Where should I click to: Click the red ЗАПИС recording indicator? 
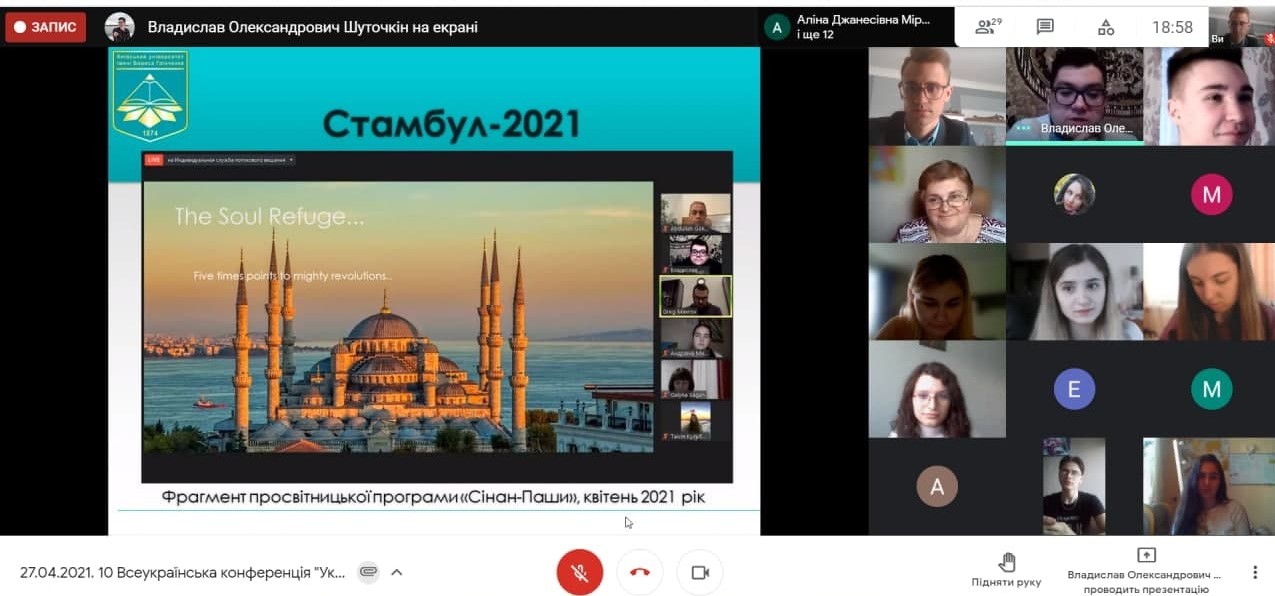coord(46,27)
